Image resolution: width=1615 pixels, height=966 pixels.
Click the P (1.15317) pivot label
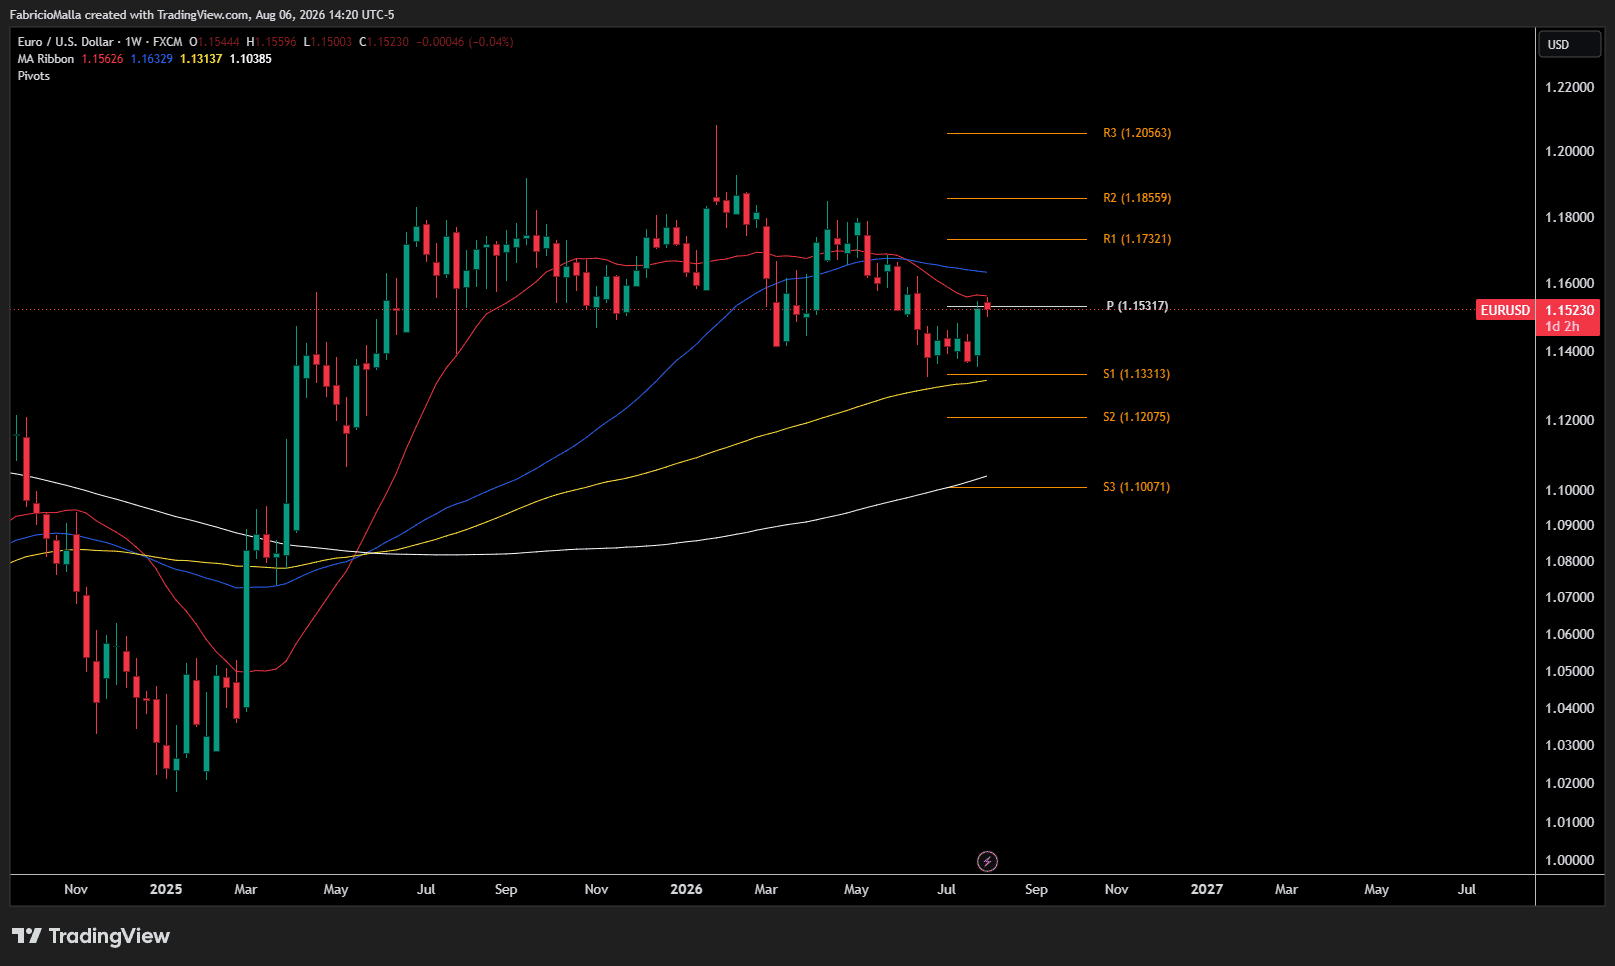tap(1137, 306)
